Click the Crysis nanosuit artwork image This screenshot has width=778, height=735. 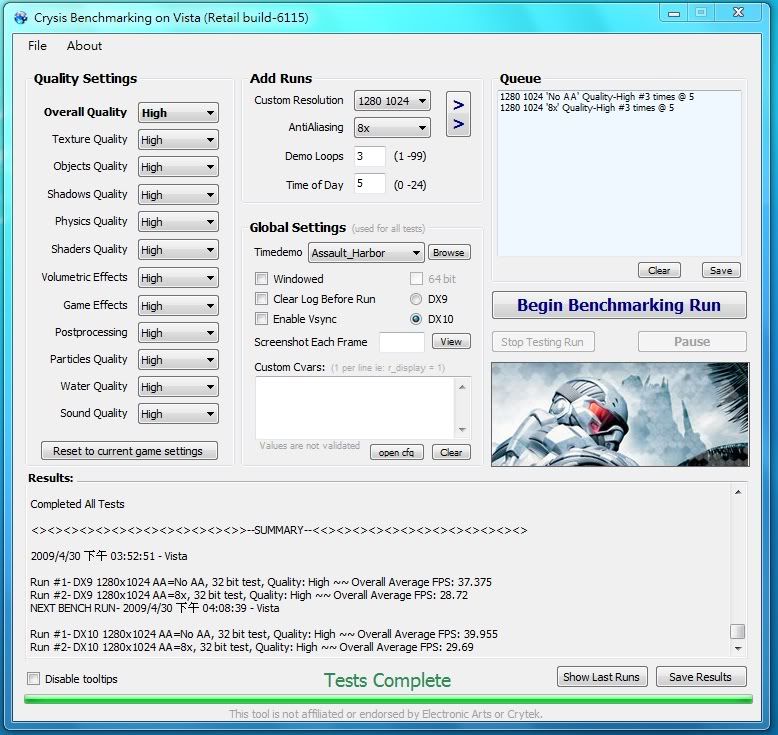(x=619, y=414)
